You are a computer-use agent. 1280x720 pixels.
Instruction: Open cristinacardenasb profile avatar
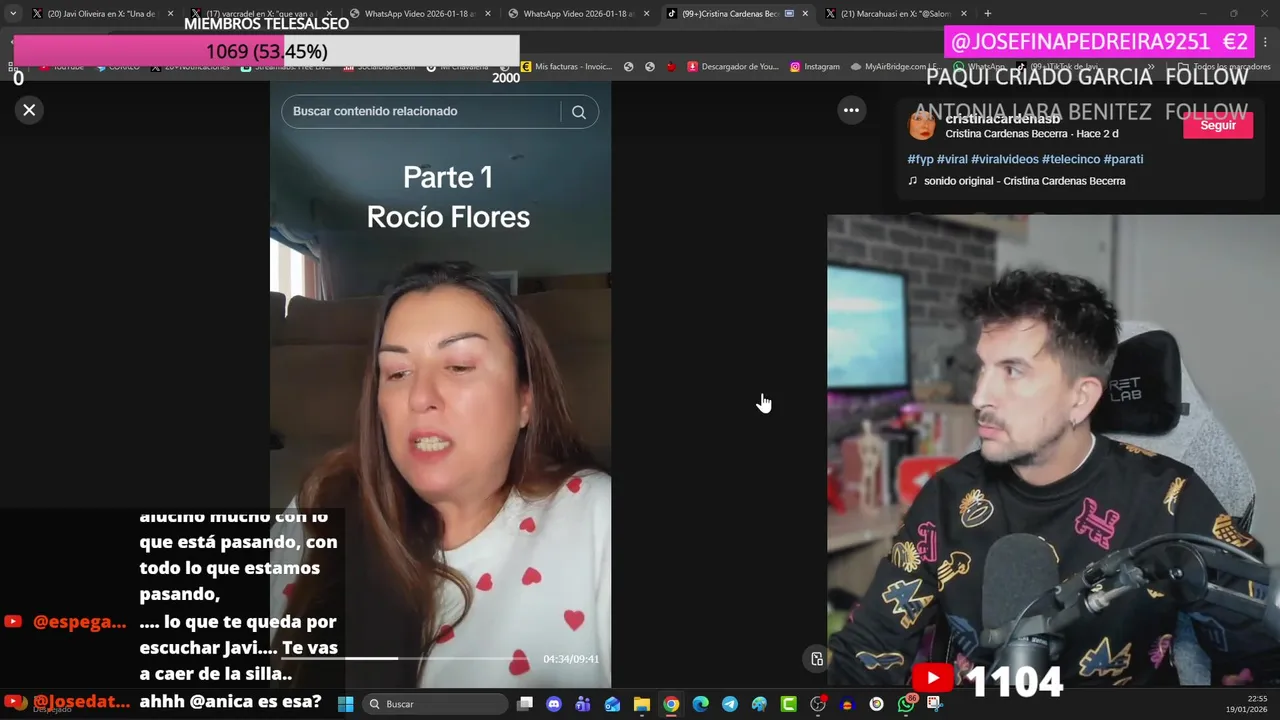[x=922, y=125]
